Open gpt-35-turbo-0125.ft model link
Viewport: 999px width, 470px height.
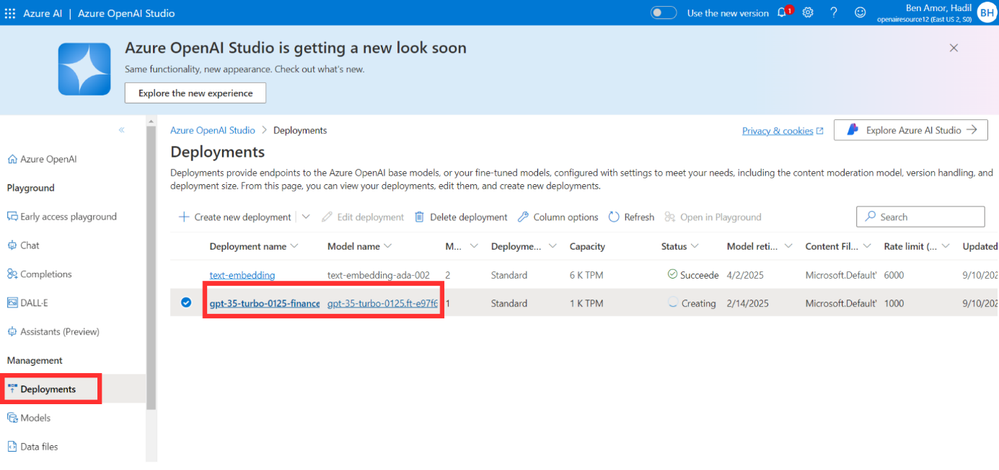click(x=382, y=304)
